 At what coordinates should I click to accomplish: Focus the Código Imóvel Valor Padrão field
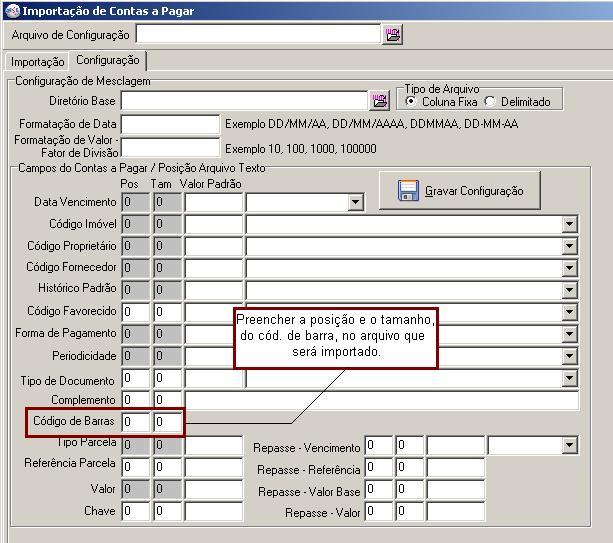coord(214,224)
